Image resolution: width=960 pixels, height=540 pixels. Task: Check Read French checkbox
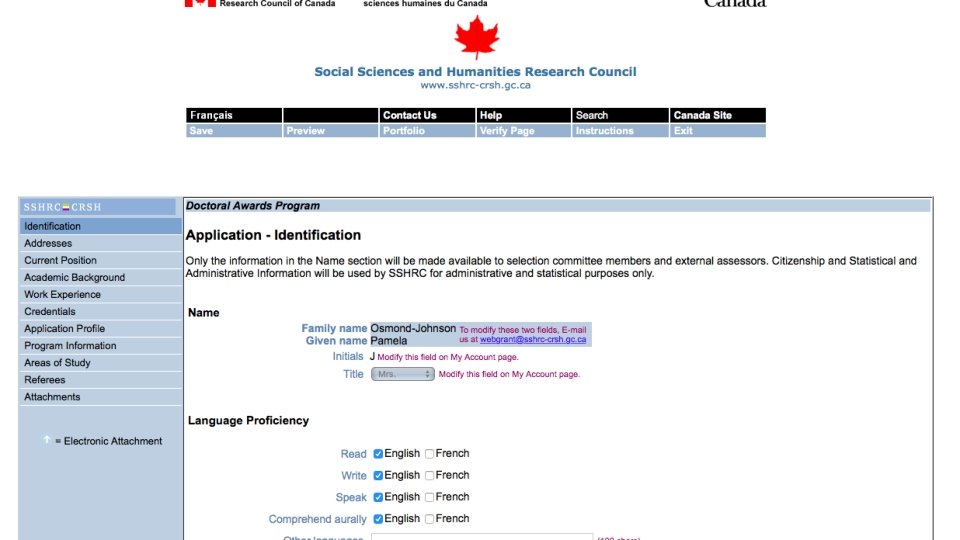point(429,454)
